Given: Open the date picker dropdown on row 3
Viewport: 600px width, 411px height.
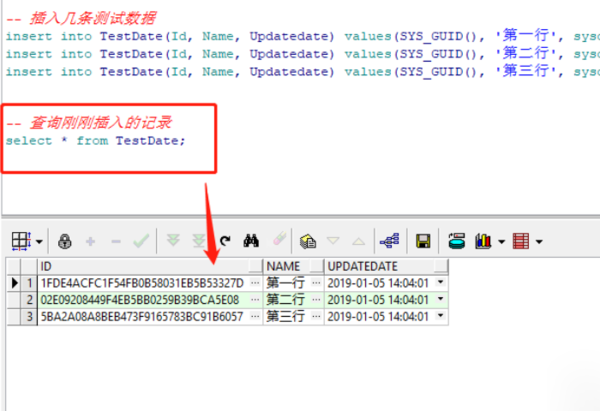Looking at the screenshot, I should click(441, 316).
